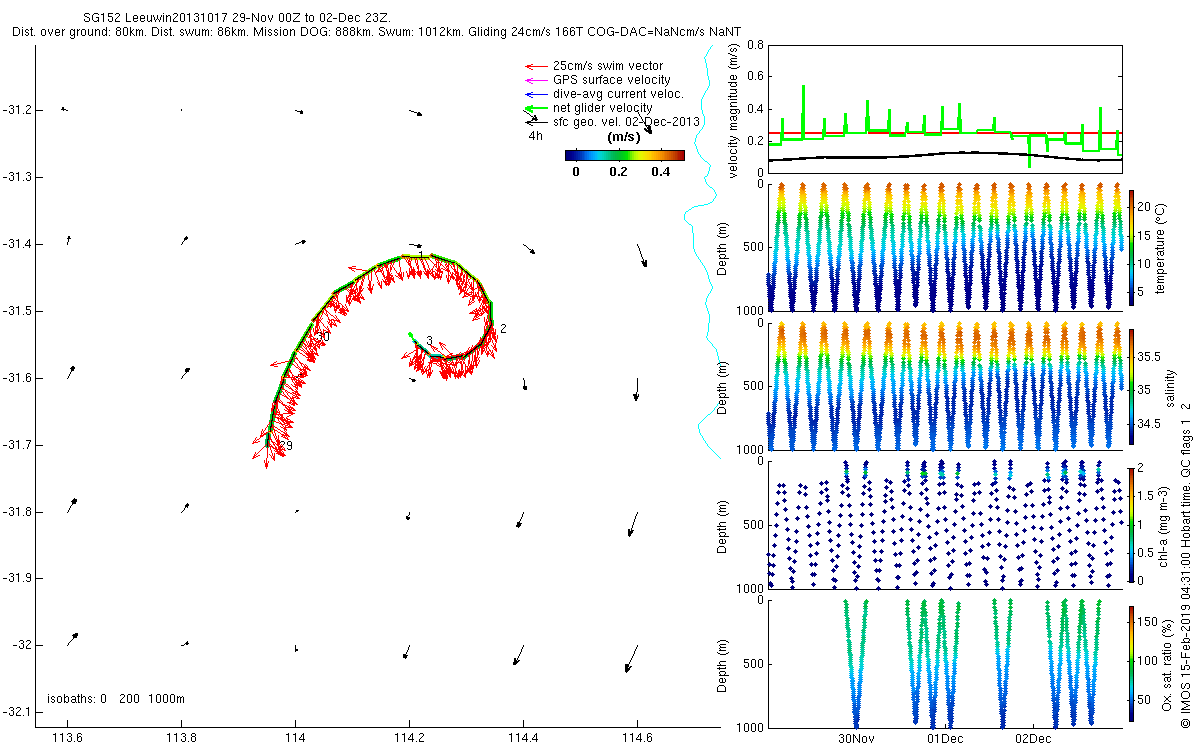This screenshot has width=1200, height=750.
Task: Click longitude tick label 114.2
Action: coord(409,737)
